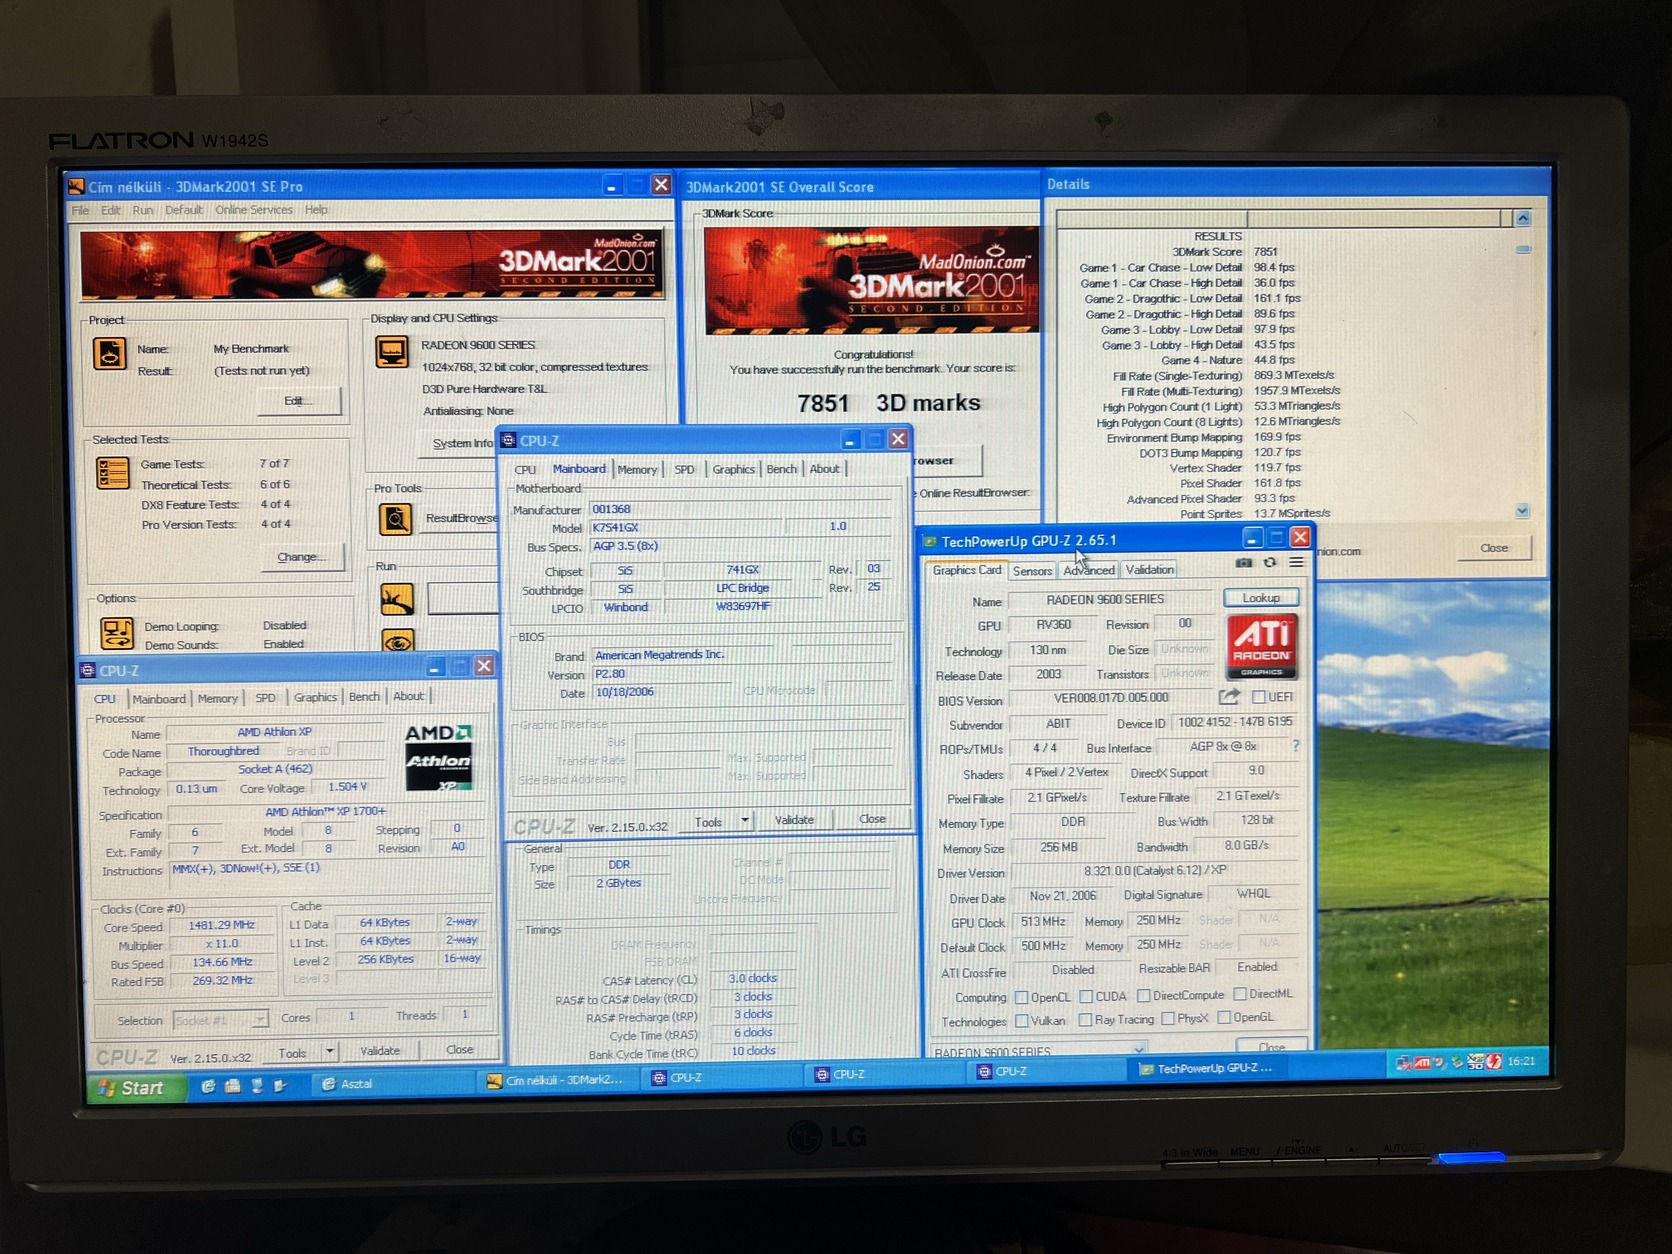Switch to the Sensors tab in GPU-Z
The width and height of the screenshot is (1672, 1254).
[1032, 571]
